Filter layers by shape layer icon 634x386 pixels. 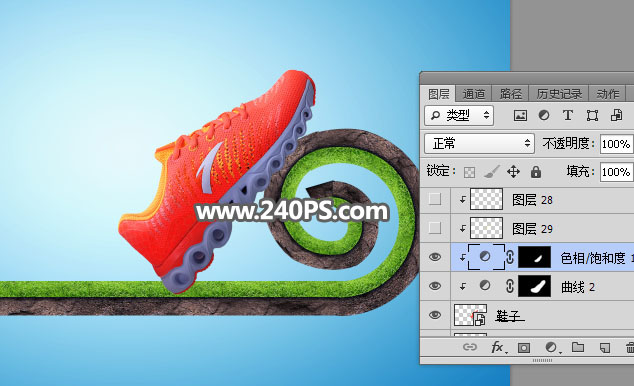tap(592, 116)
